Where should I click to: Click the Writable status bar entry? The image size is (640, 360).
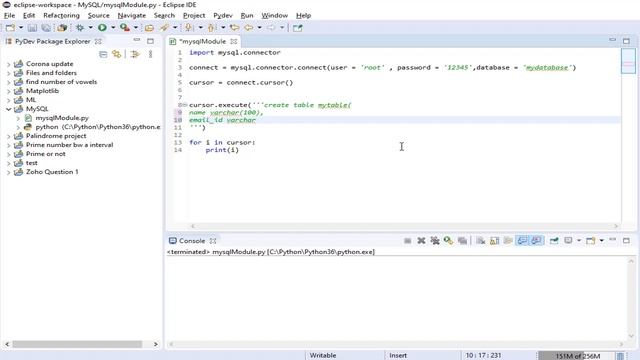(x=323, y=356)
